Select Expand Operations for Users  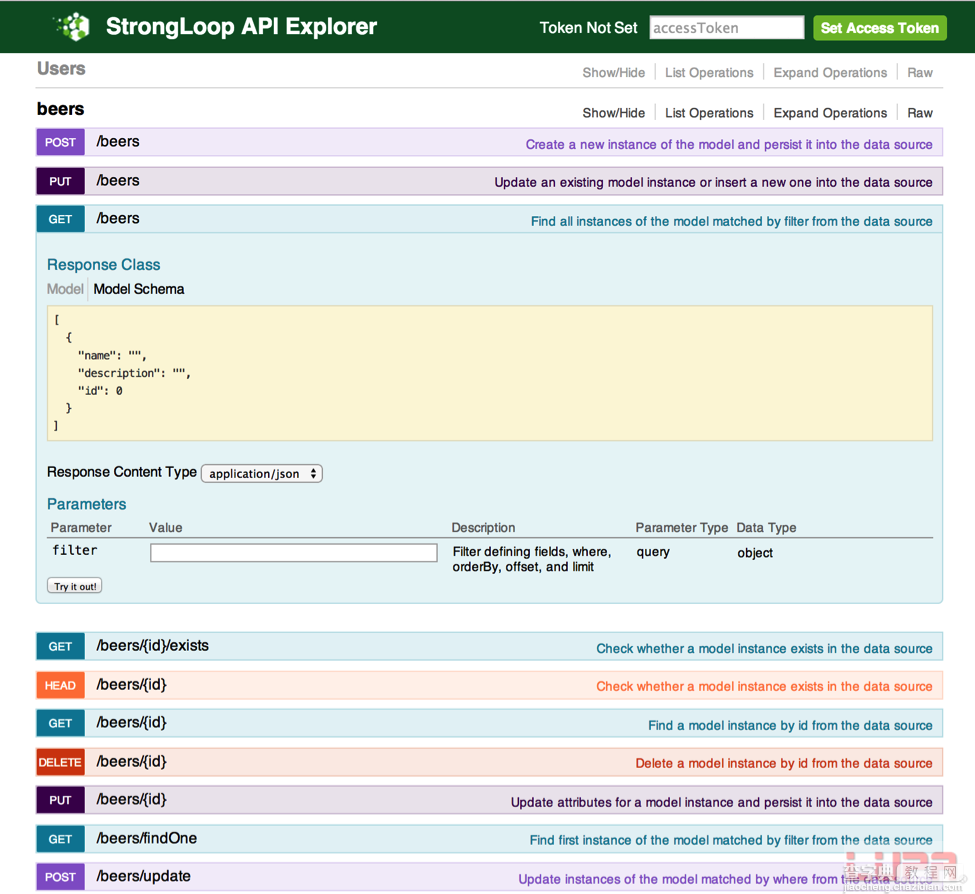(829, 73)
